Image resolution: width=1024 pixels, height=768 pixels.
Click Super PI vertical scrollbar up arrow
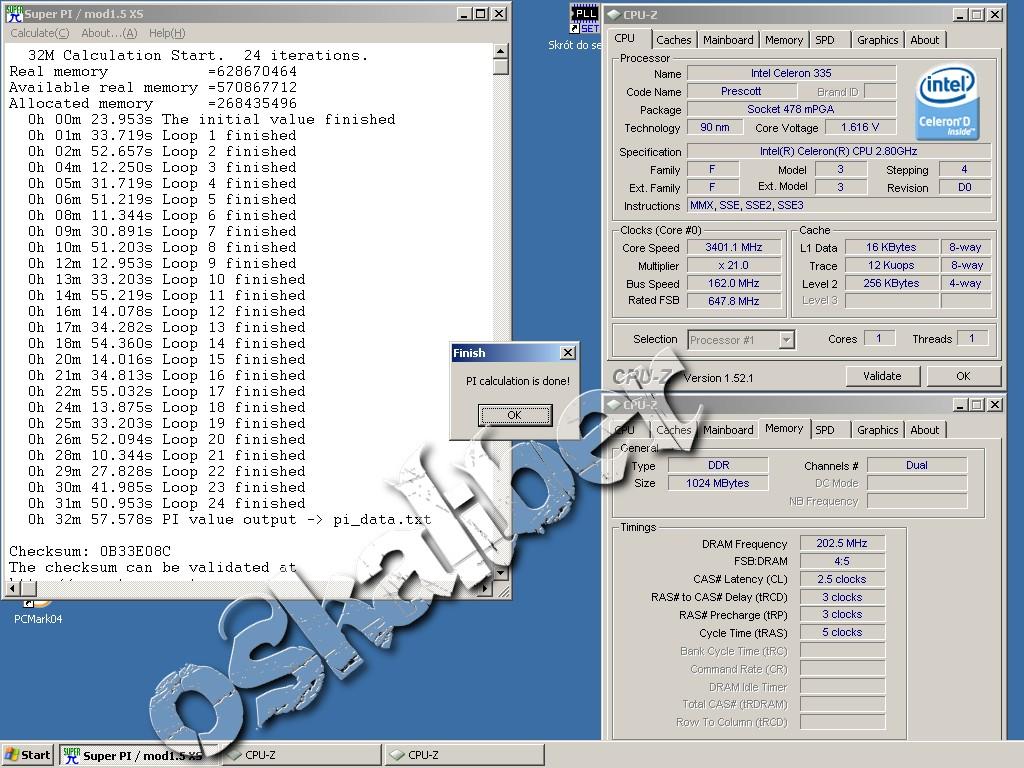501,51
